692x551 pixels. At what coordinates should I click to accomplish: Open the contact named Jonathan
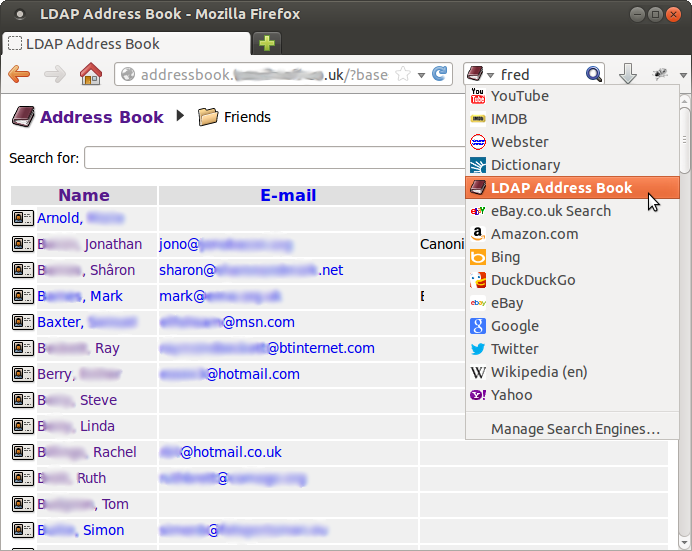[90, 244]
